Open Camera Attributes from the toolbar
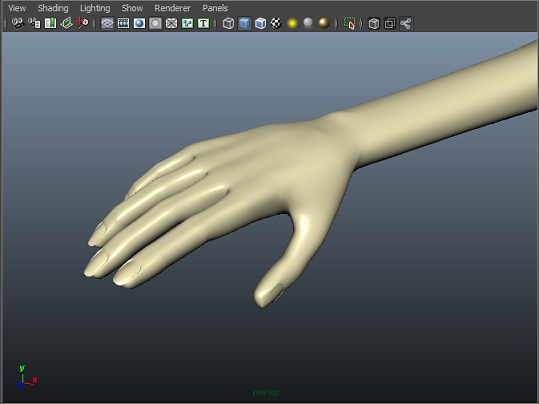This screenshot has width=539, height=404. [34, 23]
